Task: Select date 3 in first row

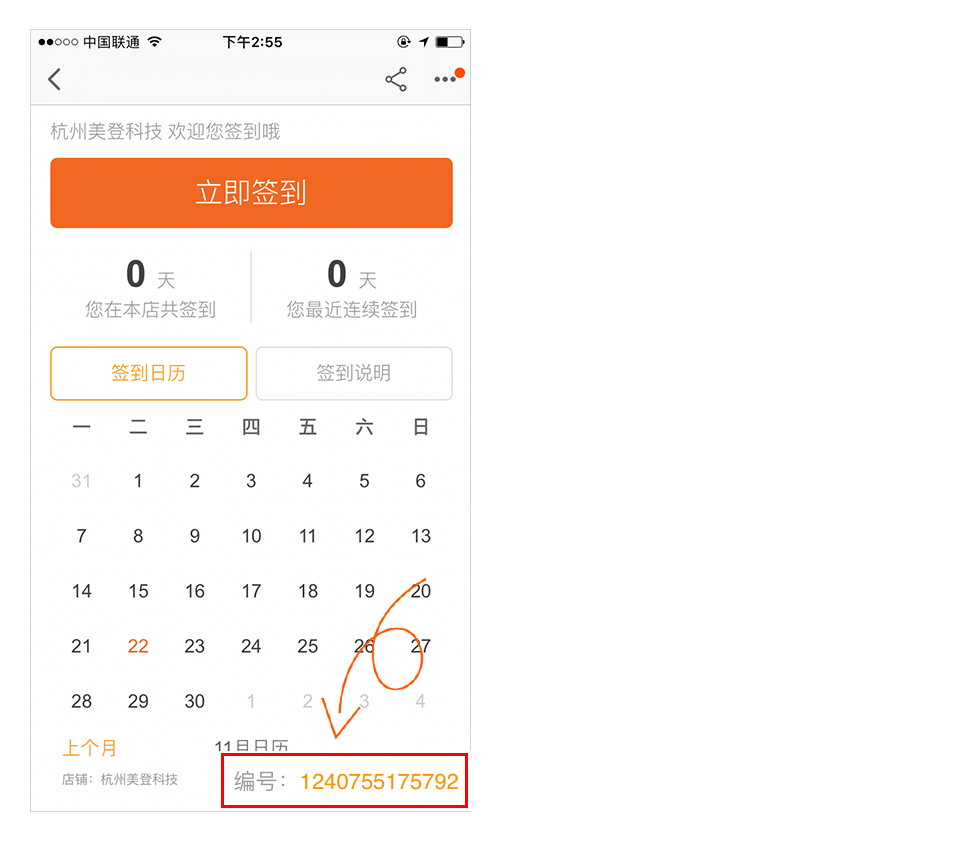Action: click(x=251, y=480)
